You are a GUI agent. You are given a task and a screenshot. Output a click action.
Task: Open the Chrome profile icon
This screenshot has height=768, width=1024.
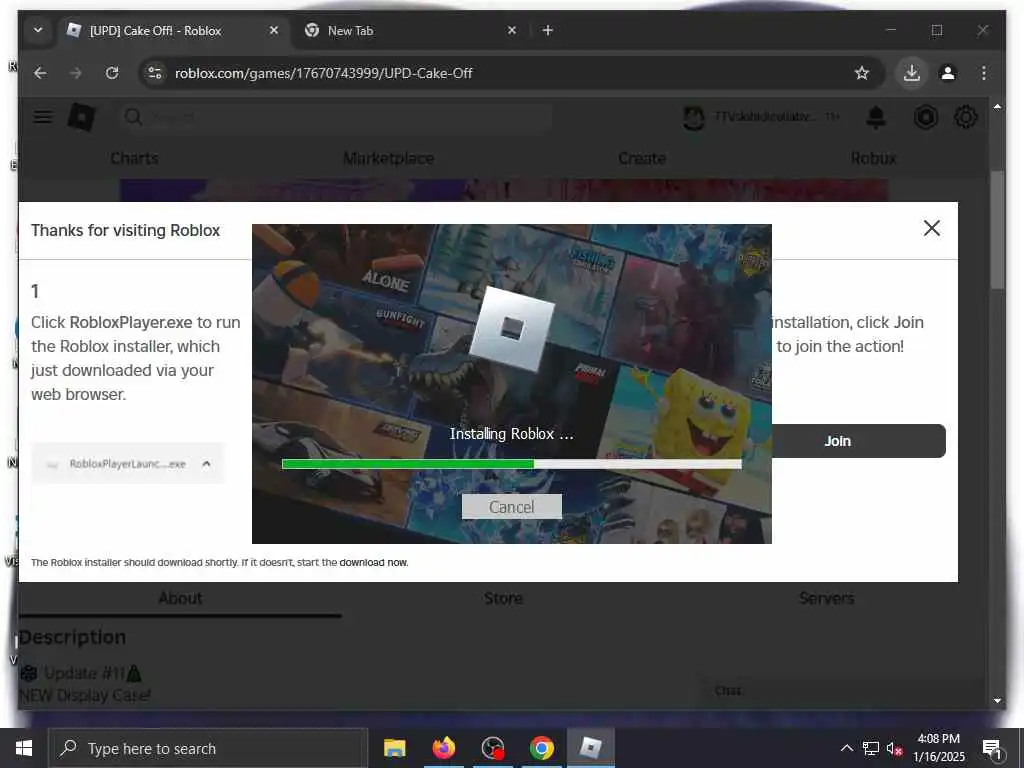[948, 73]
